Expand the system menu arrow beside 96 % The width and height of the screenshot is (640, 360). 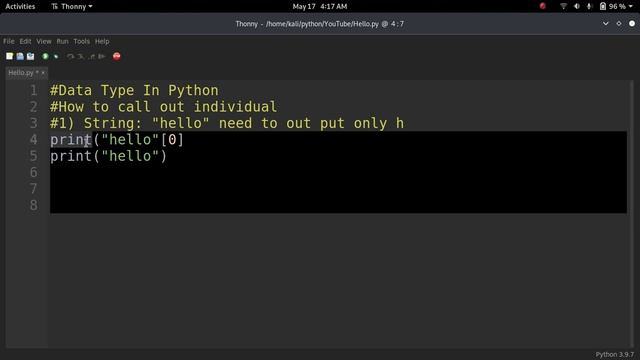(631, 7)
